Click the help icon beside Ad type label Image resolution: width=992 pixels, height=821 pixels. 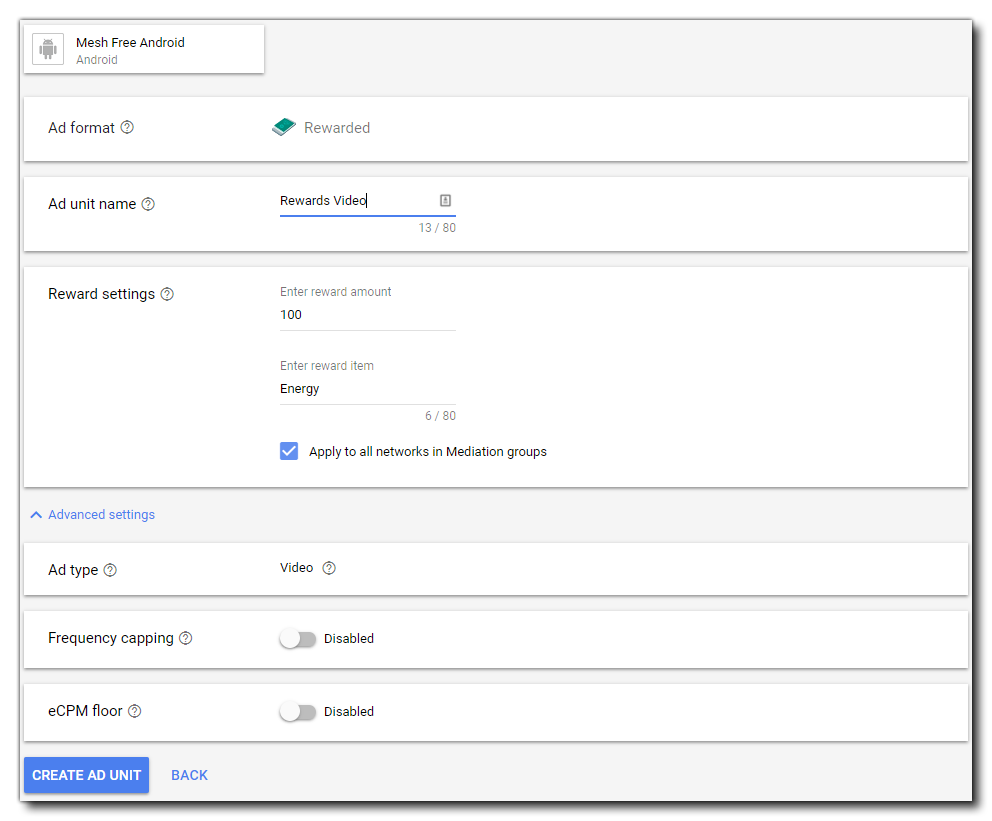[x=110, y=570]
